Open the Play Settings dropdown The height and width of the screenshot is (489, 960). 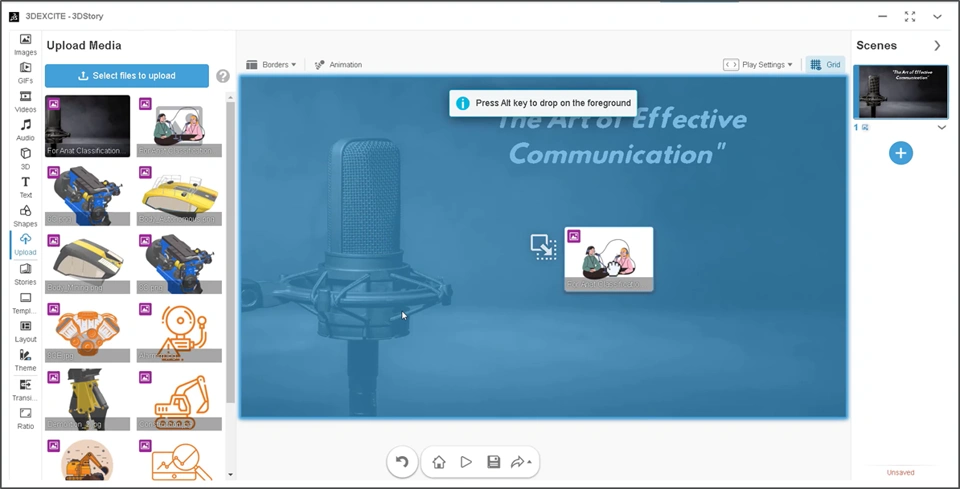pyautogui.click(x=758, y=64)
